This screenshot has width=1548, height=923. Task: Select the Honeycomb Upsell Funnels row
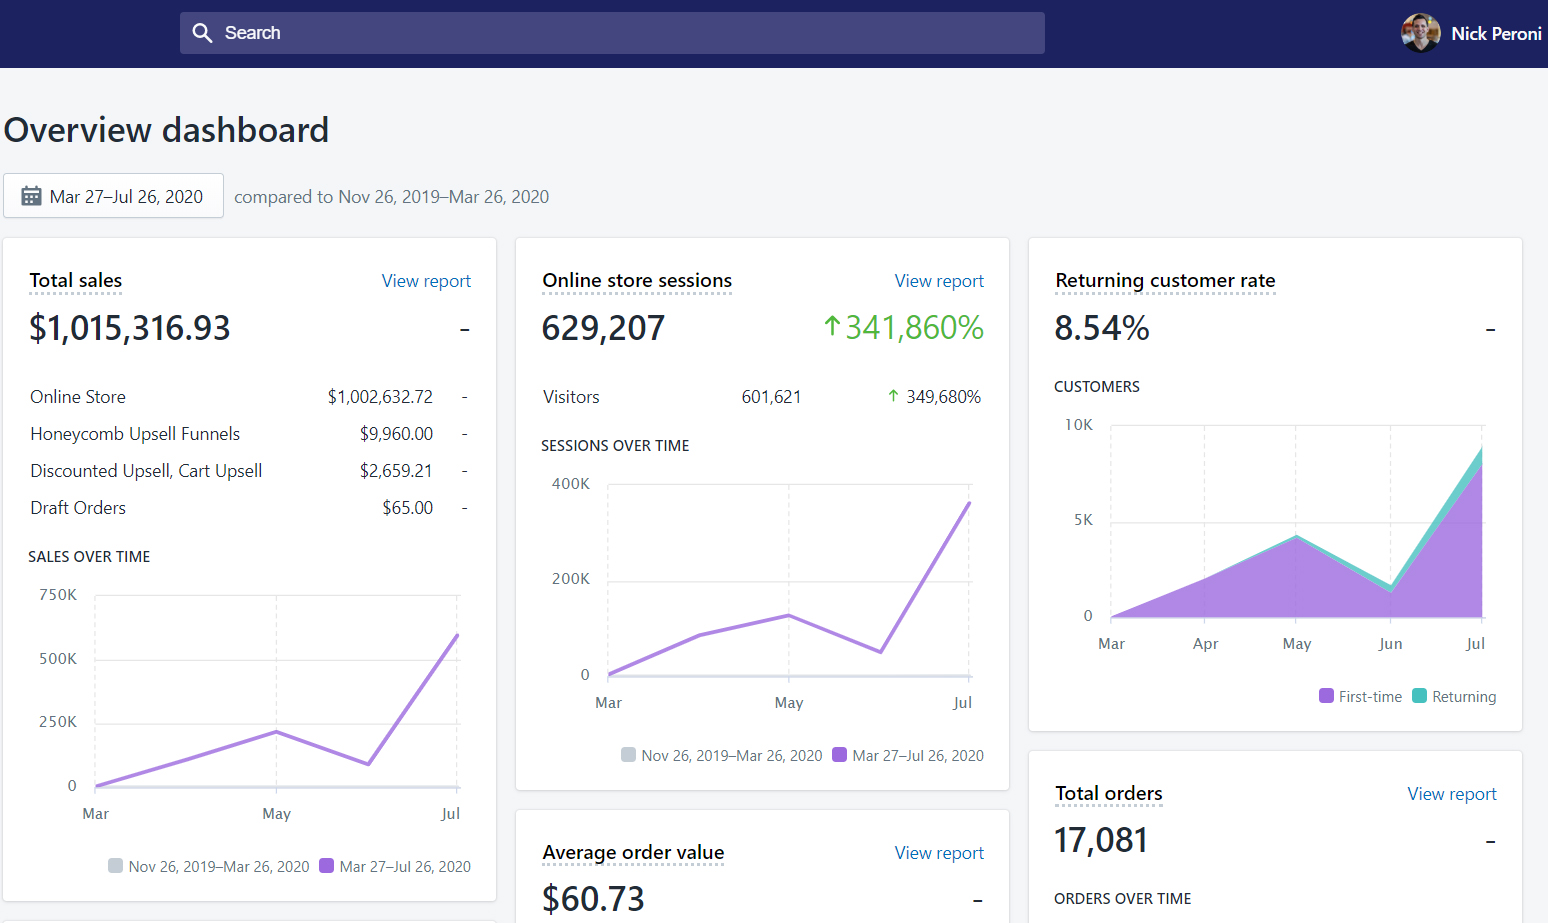(x=249, y=434)
